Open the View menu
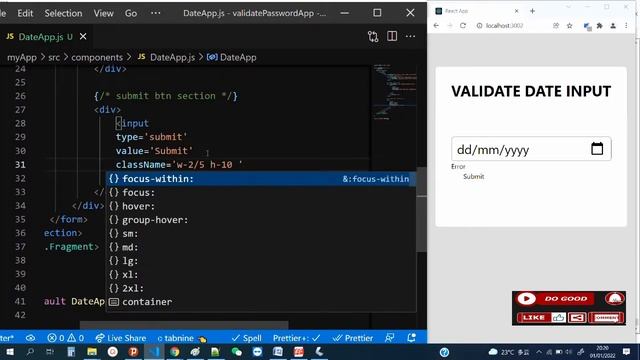The height and width of the screenshot is (360, 640). (x=103, y=13)
